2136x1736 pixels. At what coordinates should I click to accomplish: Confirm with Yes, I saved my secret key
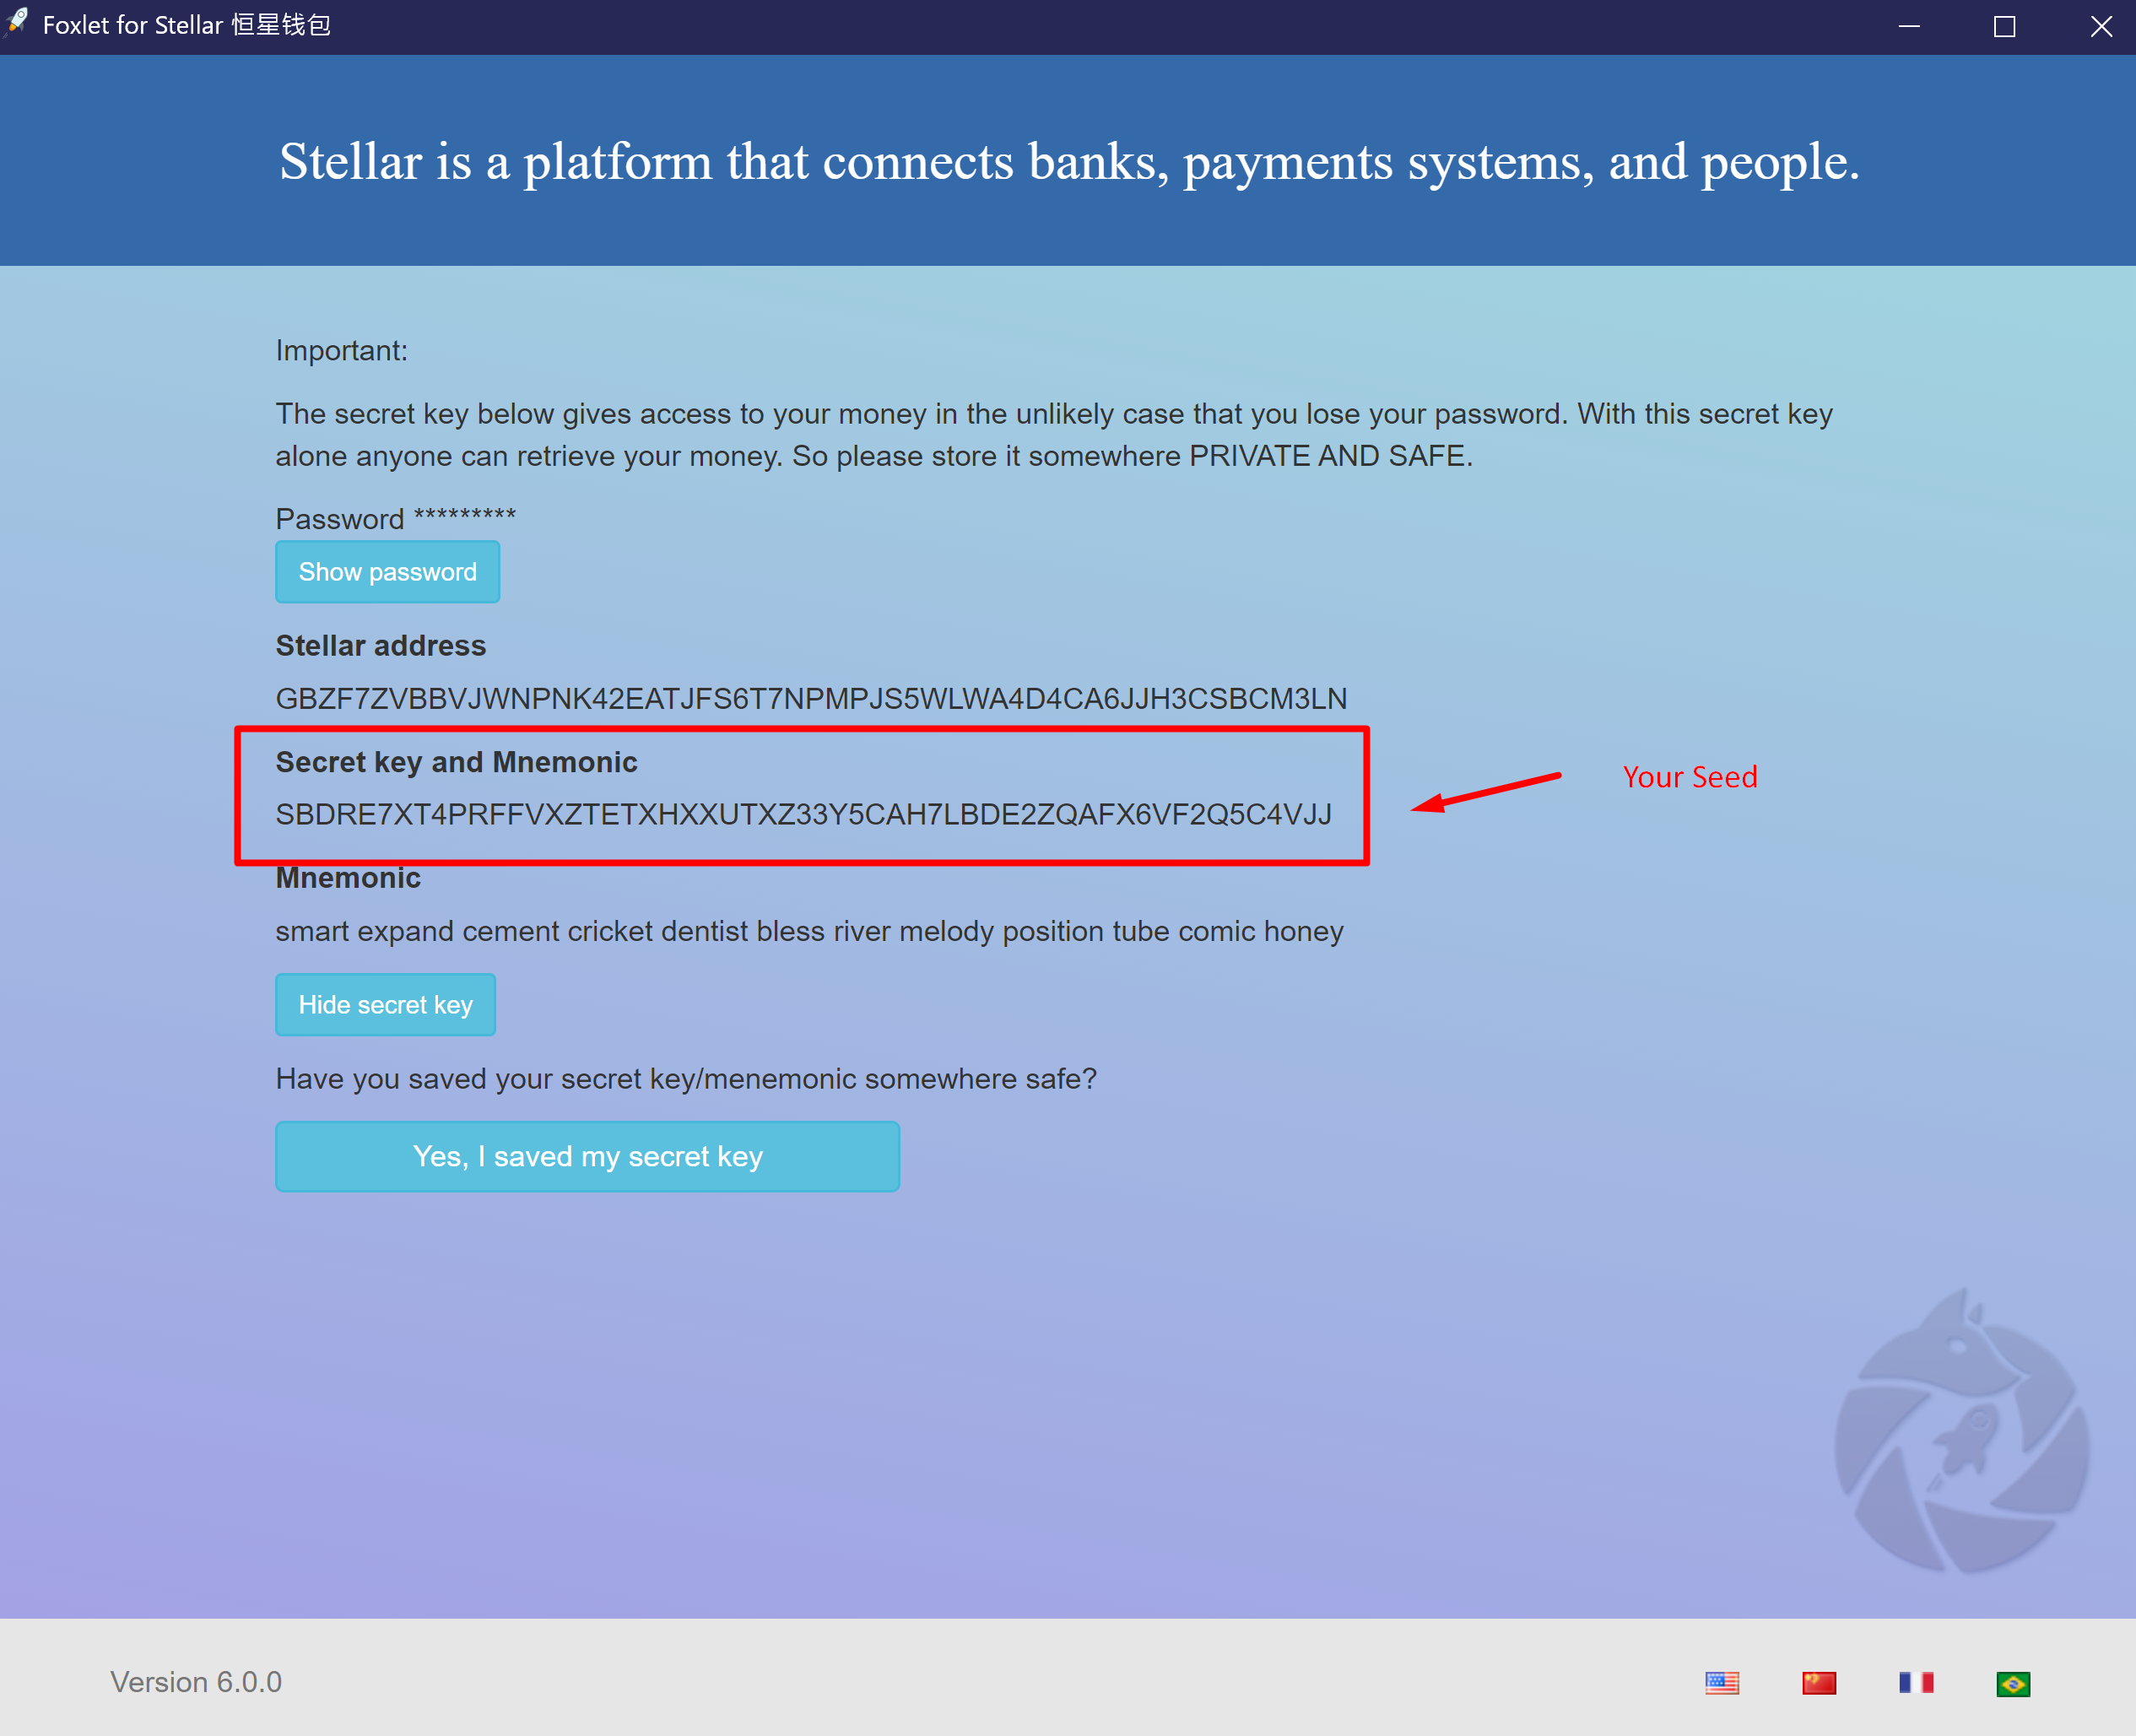[x=587, y=1156]
